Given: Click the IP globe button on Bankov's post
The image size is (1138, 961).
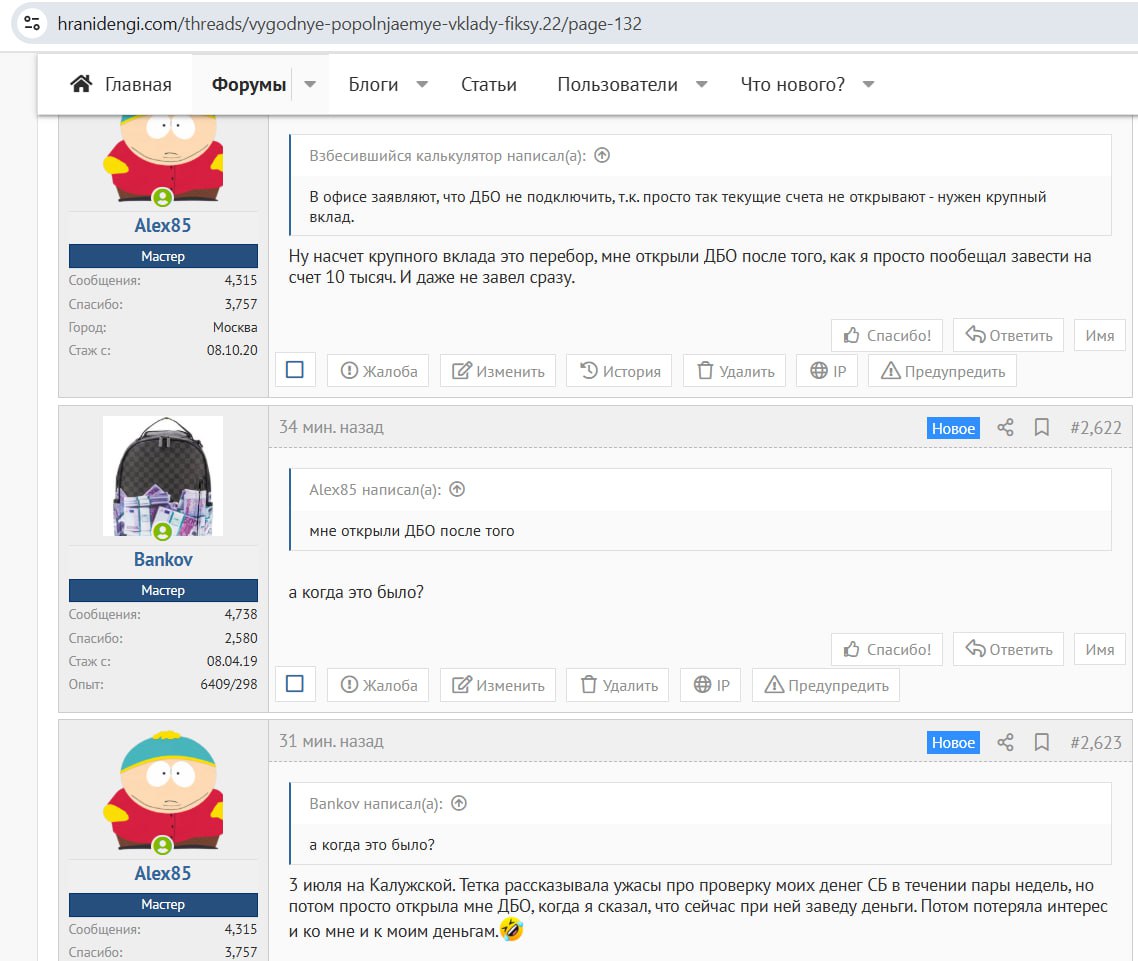Looking at the screenshot, I should click(711, 685).
